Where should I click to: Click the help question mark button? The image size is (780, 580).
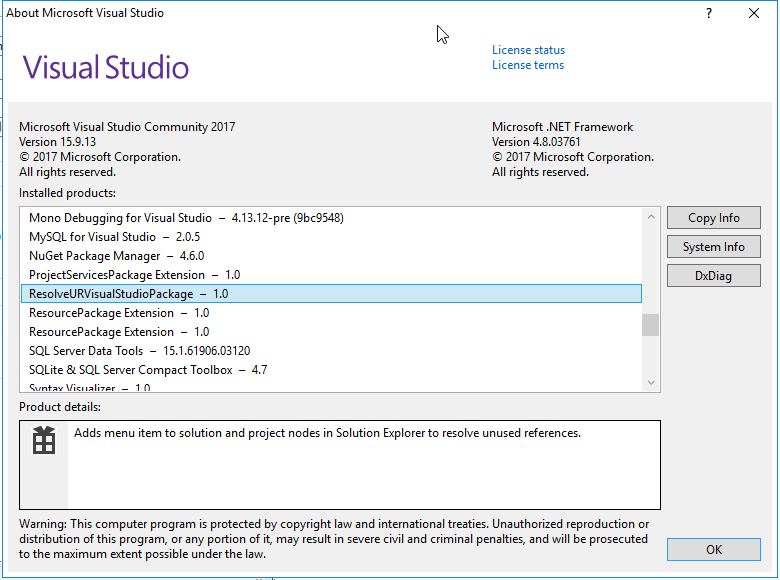pyautogui.click(x=709, y=13)
